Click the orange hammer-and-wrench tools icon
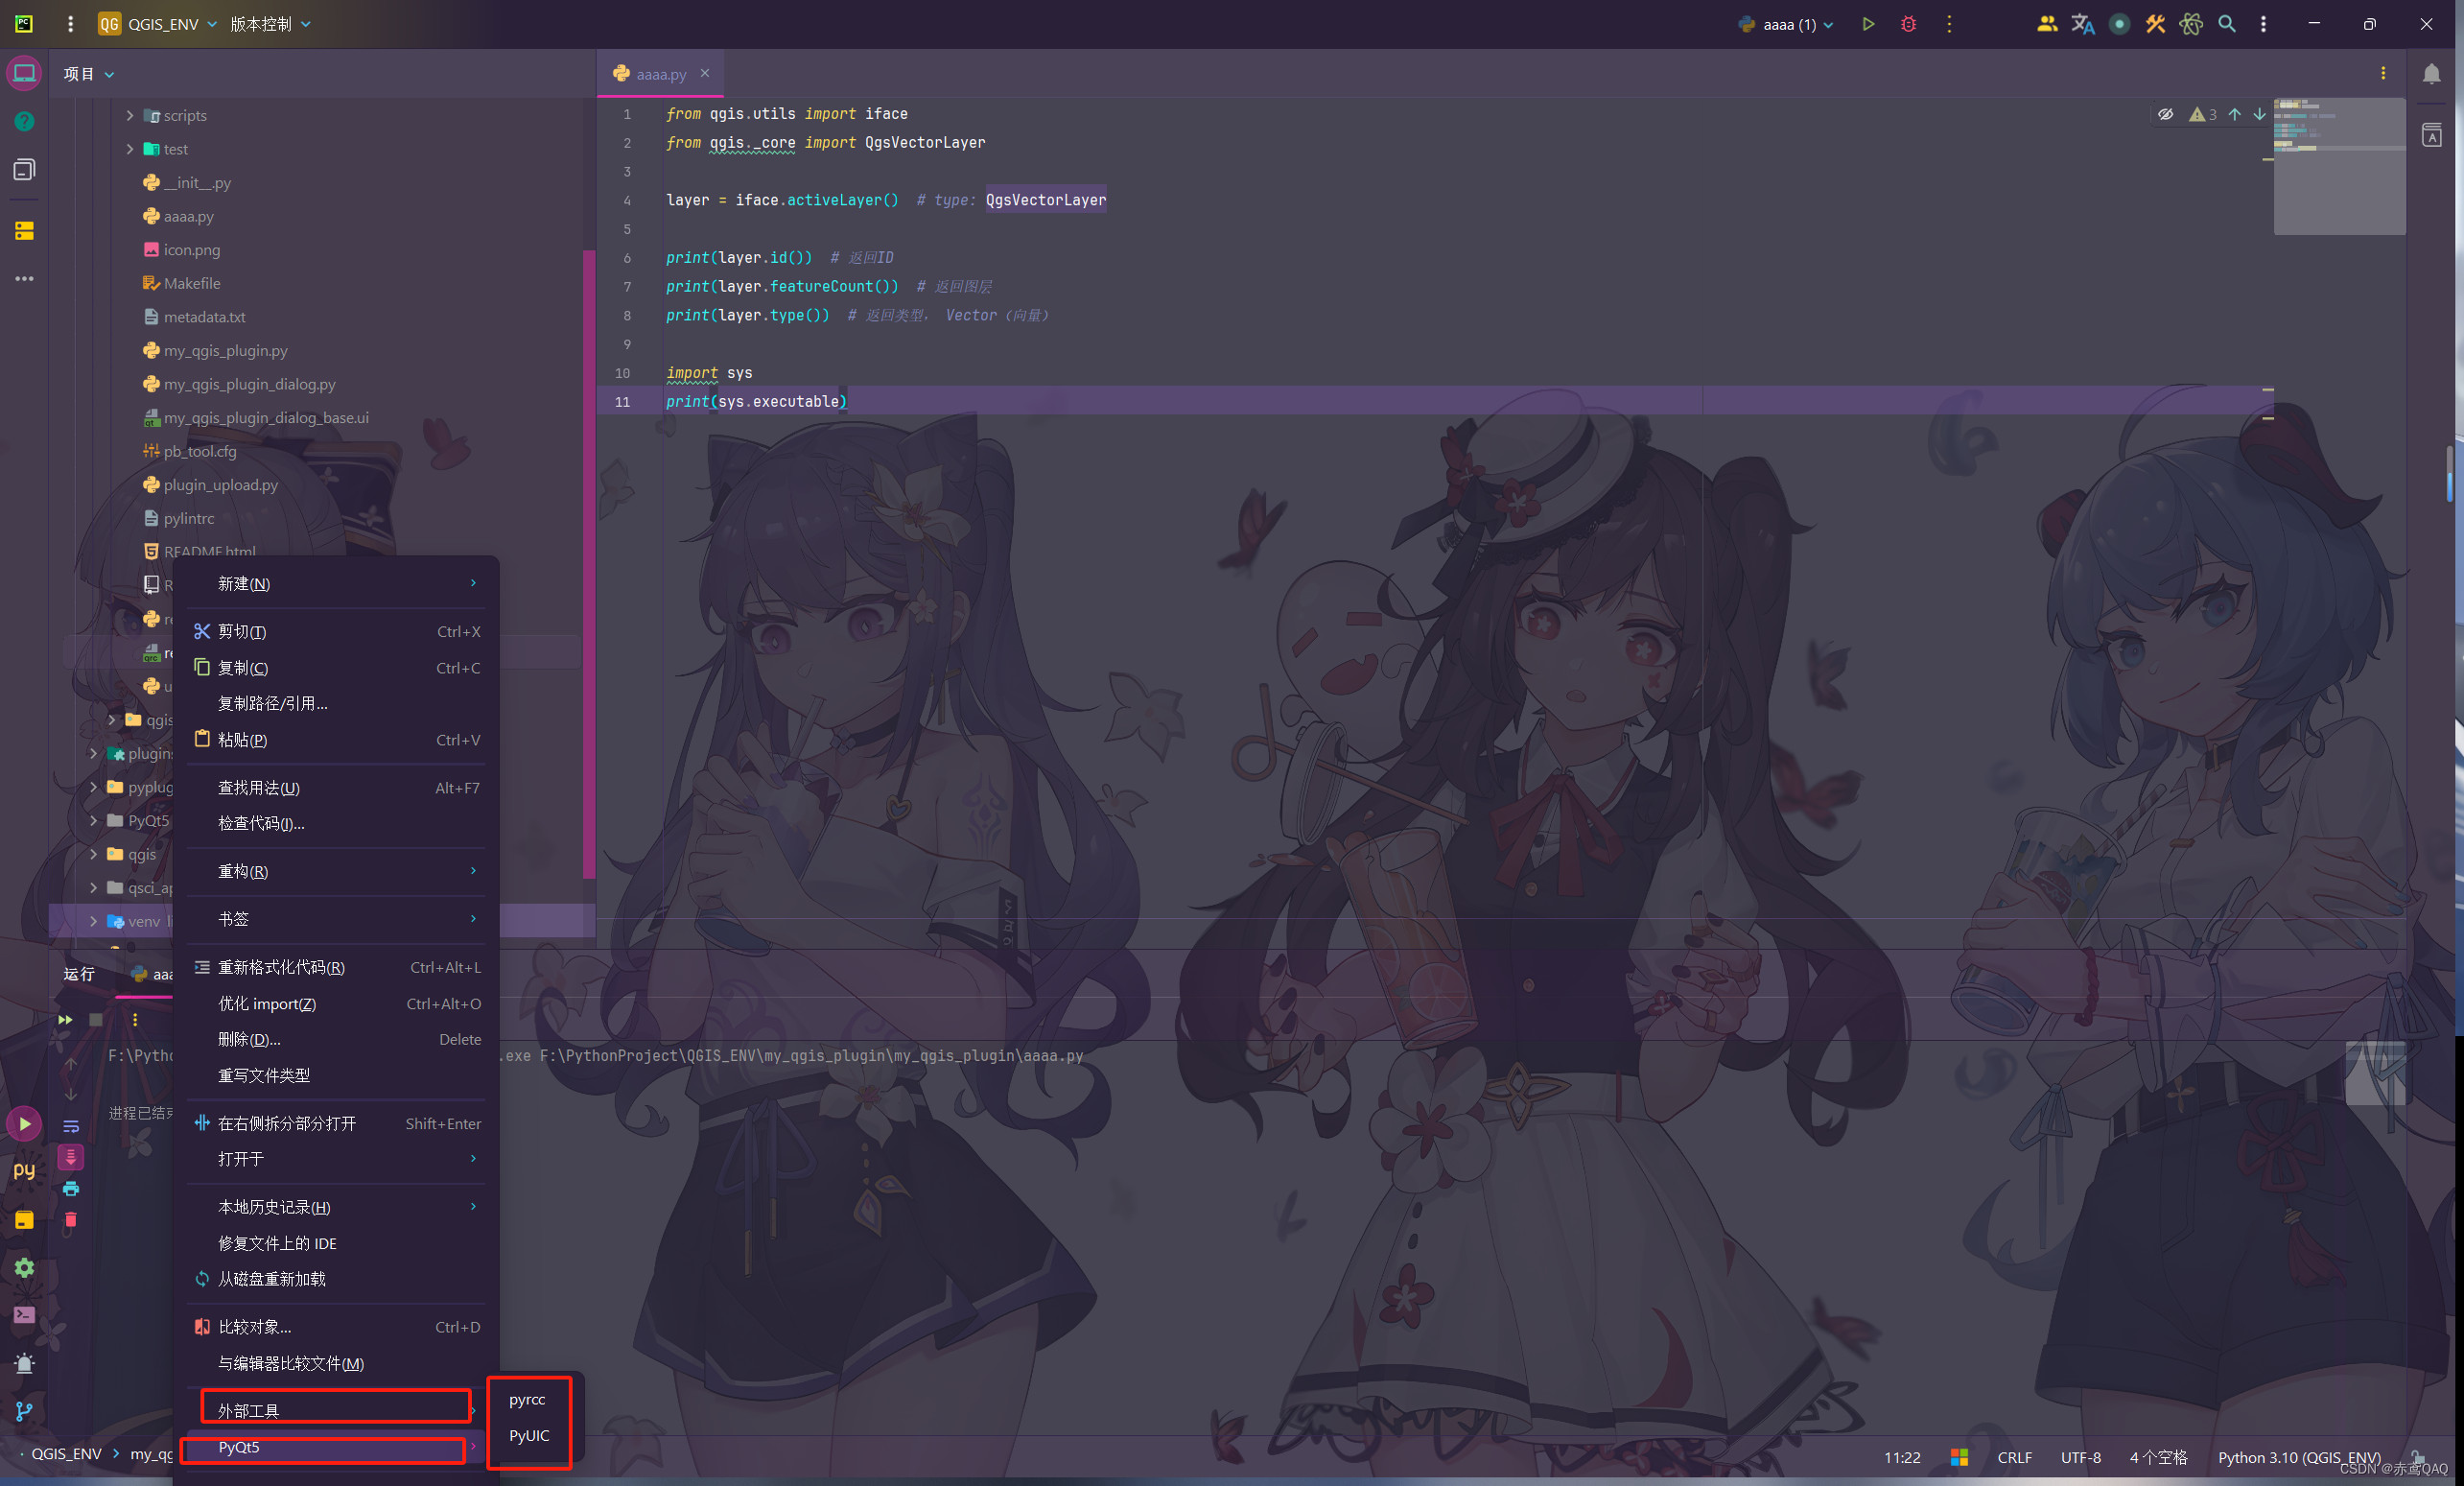This screenshot has width=2464, height=1486. 2155,24
